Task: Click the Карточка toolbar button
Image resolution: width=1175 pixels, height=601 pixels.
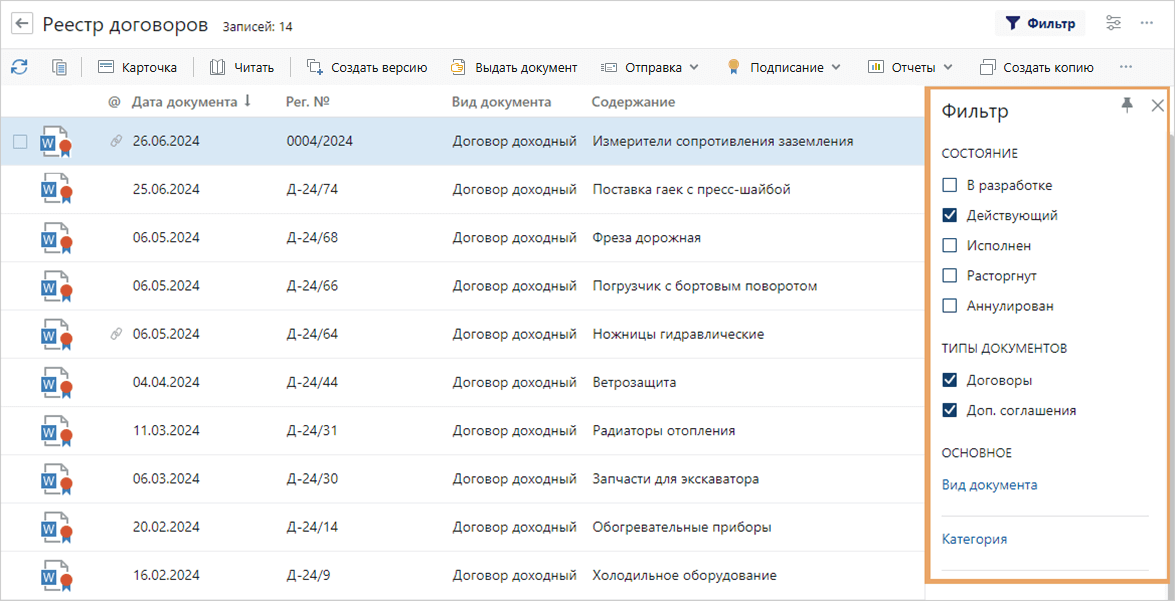Action: [138, 67]
